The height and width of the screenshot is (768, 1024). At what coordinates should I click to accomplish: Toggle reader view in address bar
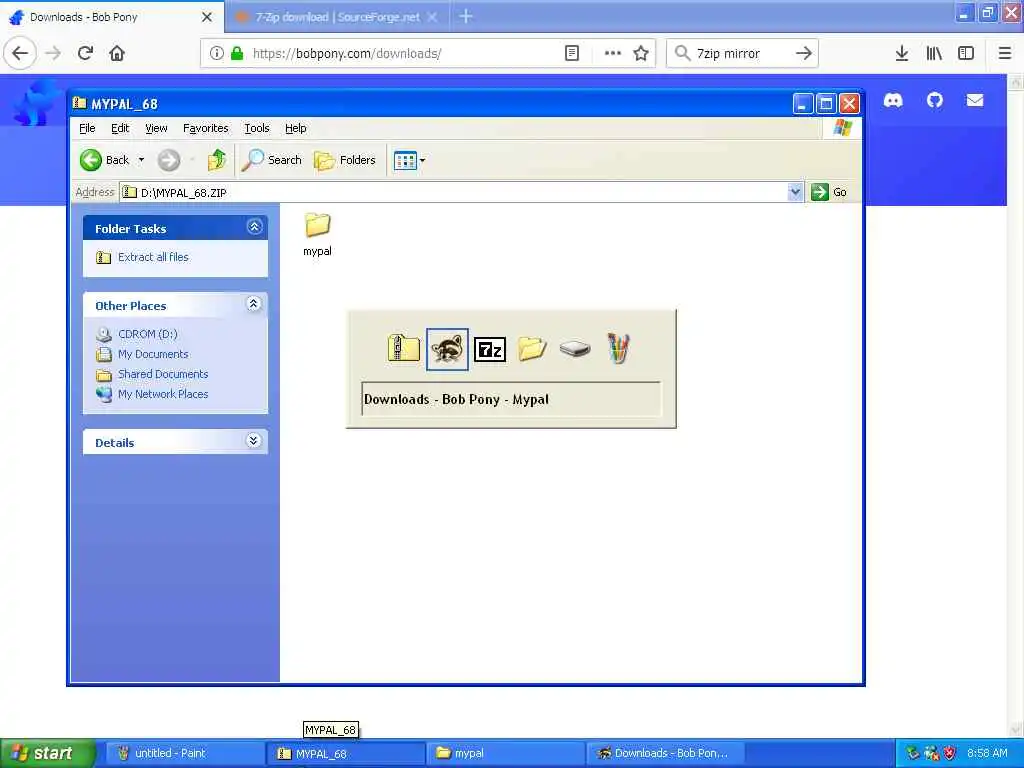[x=571, y=53]
